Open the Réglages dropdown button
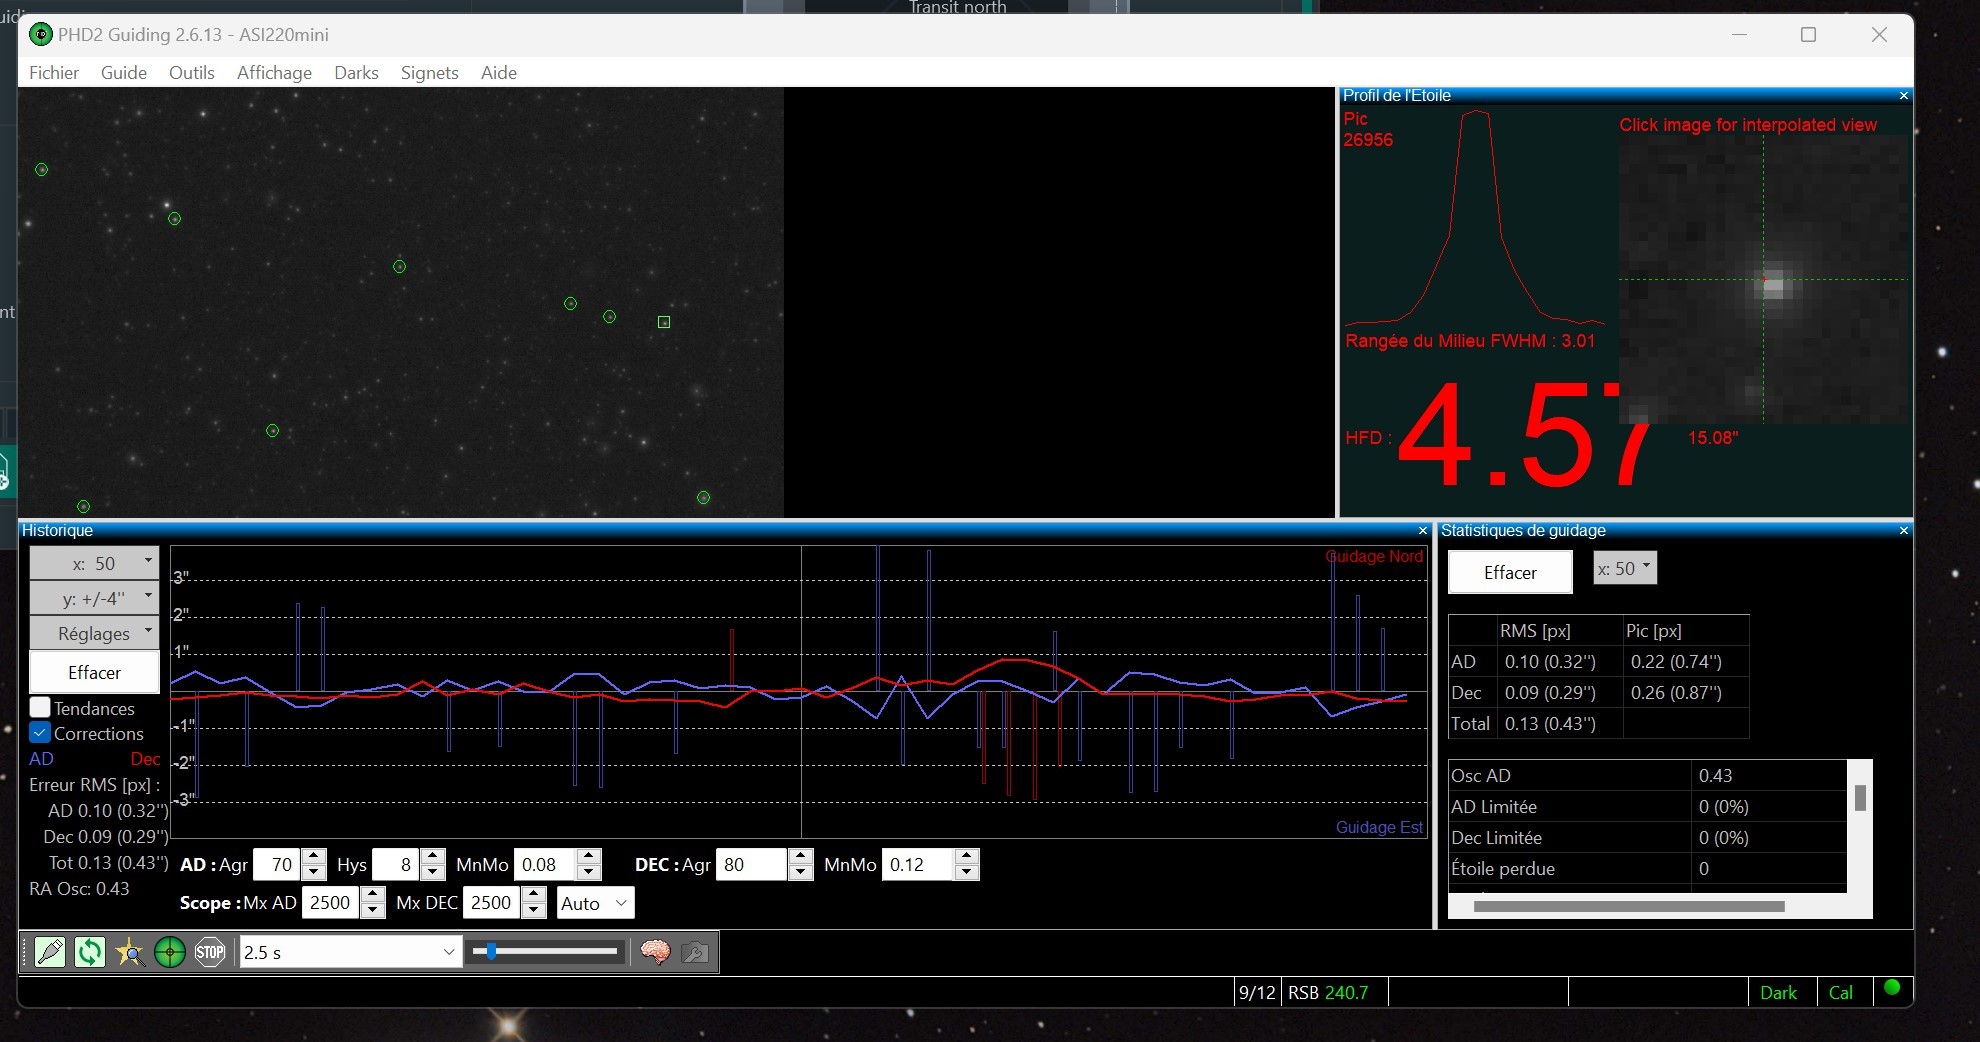Viewport: 1980px width, 1042px height. tap(94, 633)
